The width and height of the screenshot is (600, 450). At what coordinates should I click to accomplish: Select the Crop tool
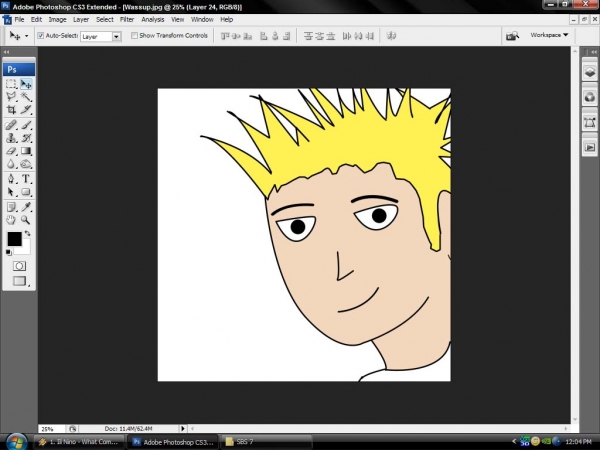(11, 110)
